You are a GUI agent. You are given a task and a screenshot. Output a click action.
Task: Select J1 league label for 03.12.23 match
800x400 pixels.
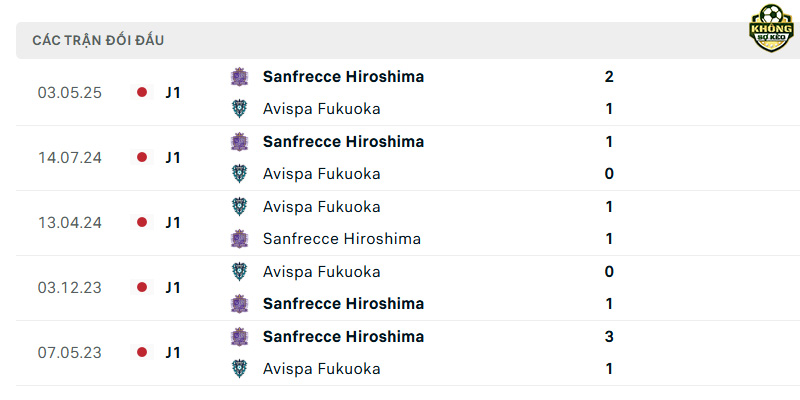173,288
